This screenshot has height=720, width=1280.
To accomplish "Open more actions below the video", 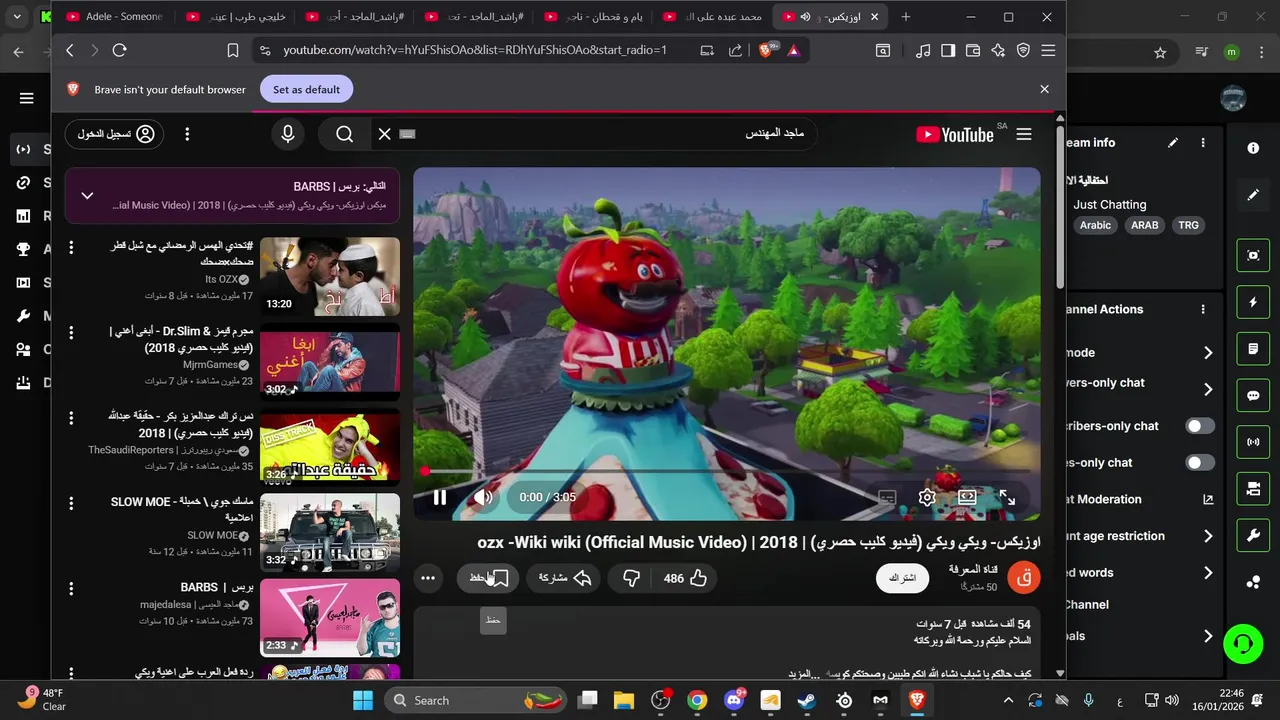I will tap(428, 578).
